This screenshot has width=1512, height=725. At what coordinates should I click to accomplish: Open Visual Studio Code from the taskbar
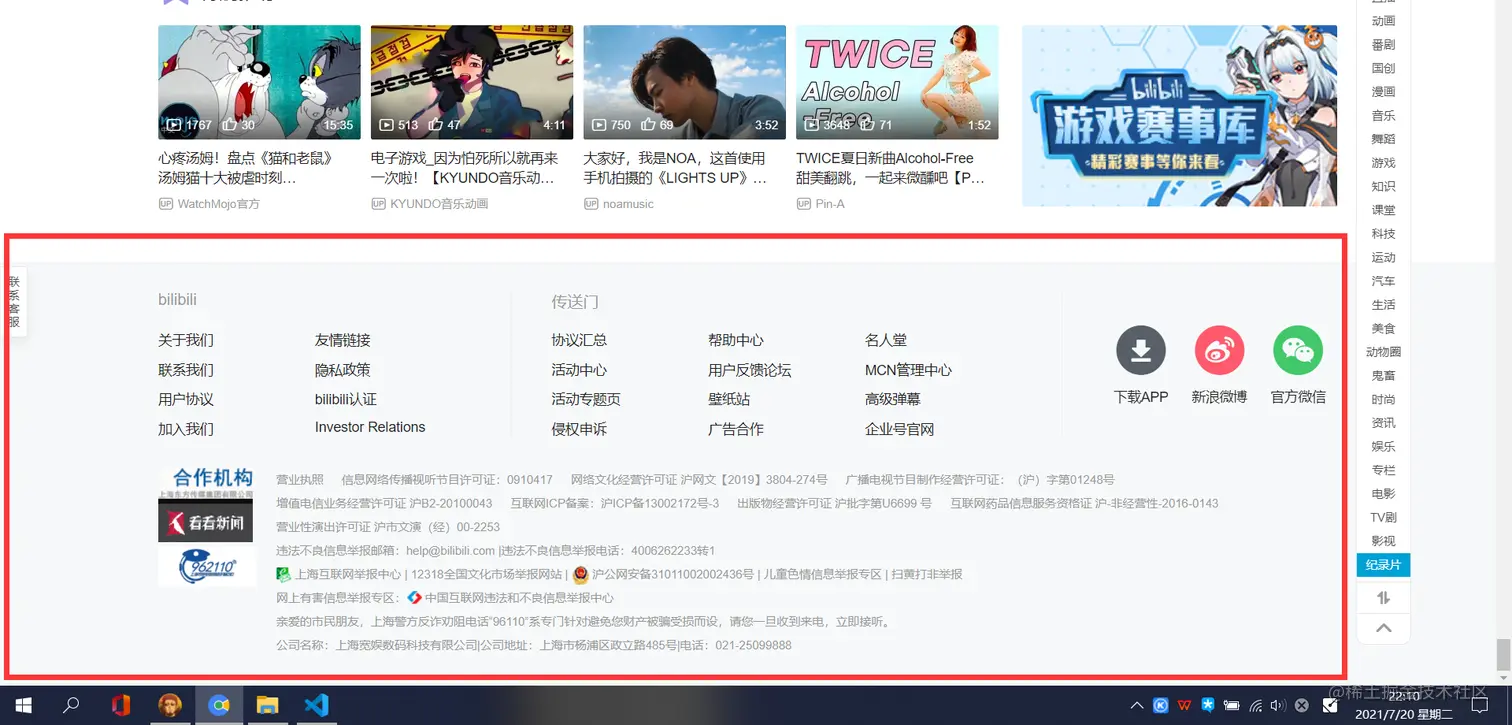pos(316,705)
